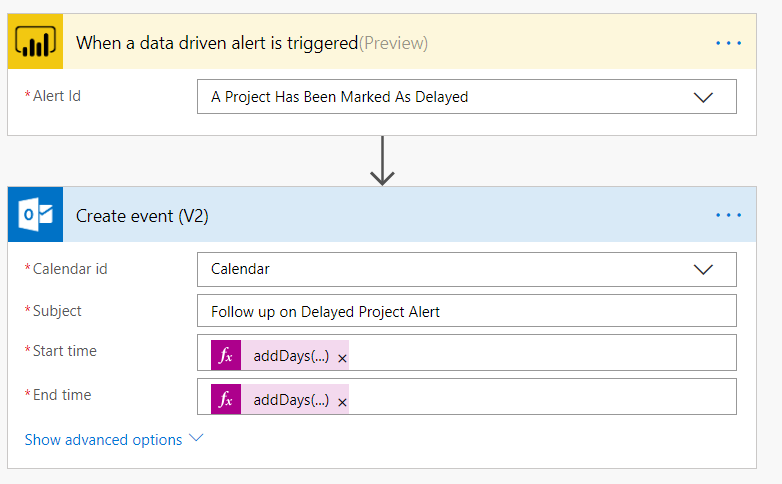This screenshot has width=782, height=484.
Task: Click the Show advanced options chevron
Action: pos(196,438)
